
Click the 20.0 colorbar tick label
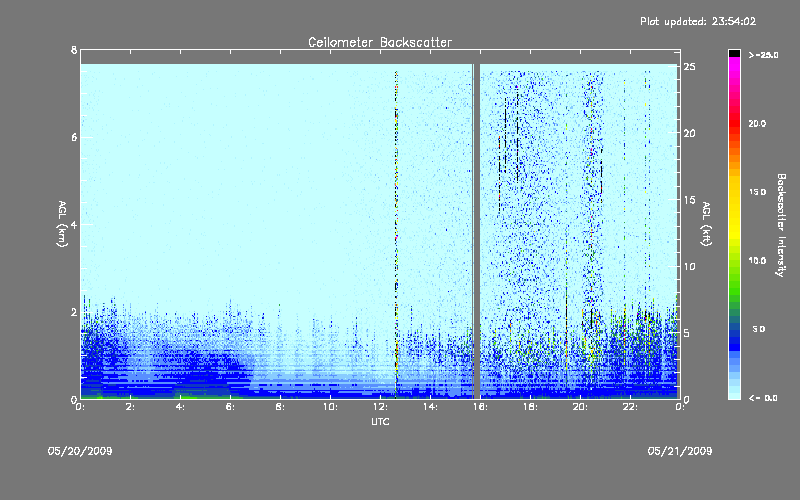(x=757, y=124)
